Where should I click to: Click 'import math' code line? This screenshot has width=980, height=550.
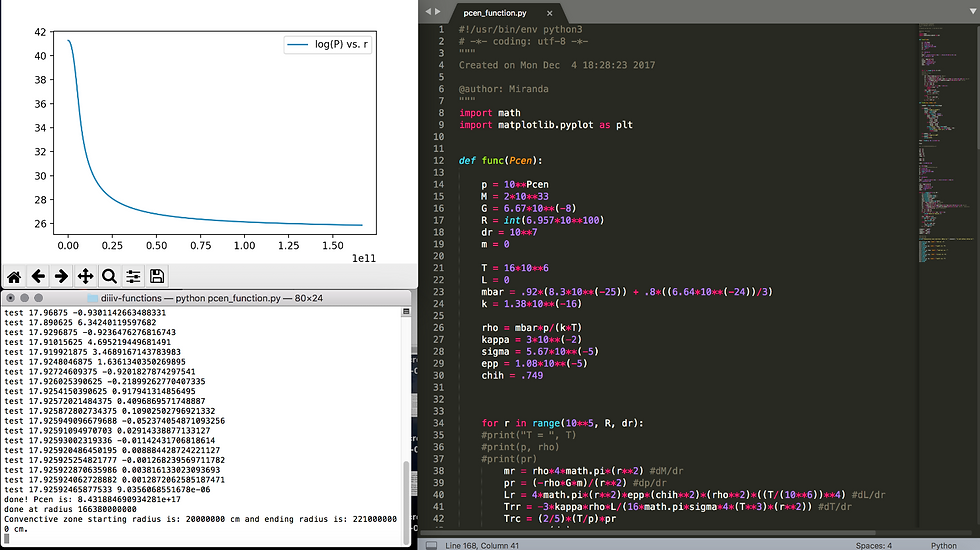pos(490,113)
